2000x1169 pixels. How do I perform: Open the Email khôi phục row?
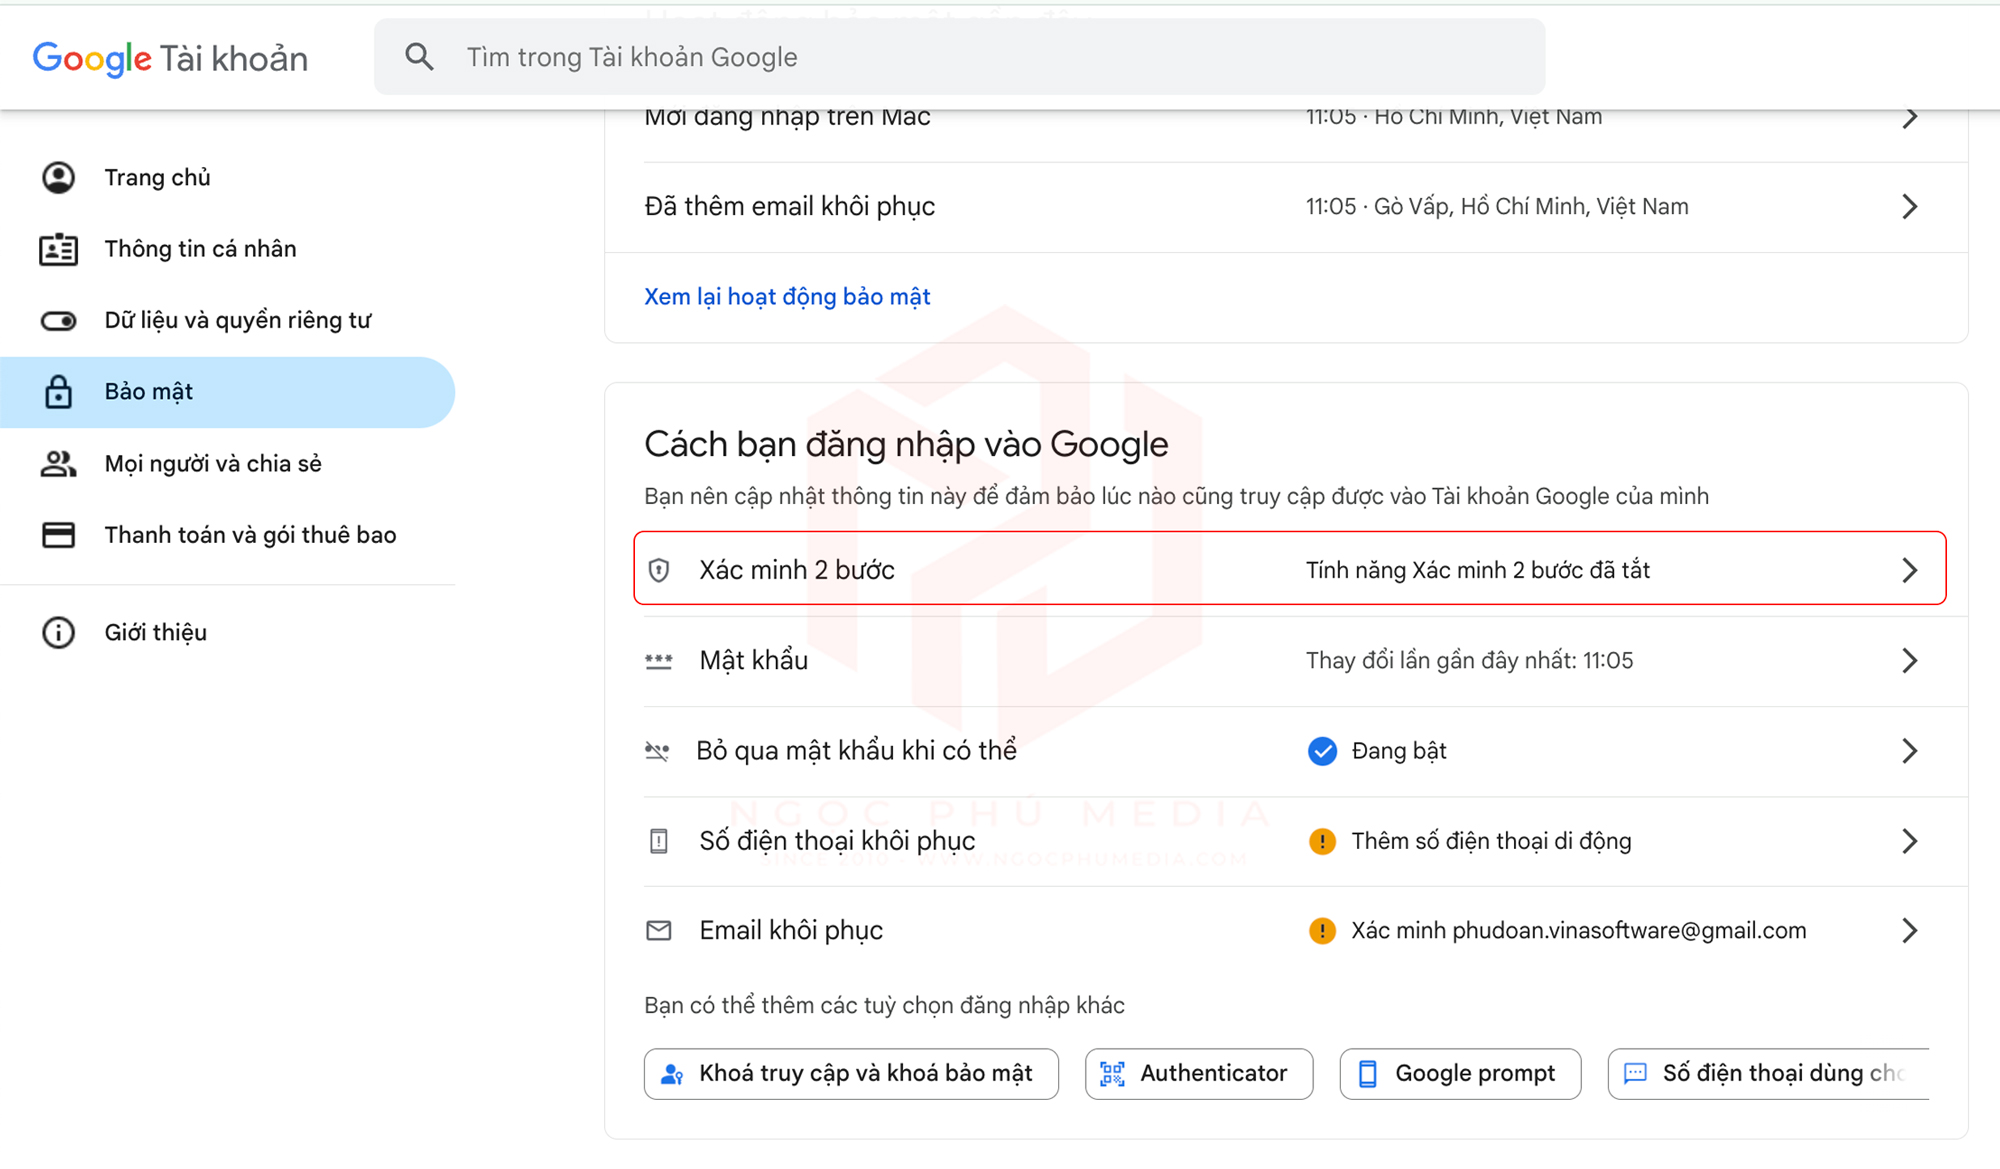pyautogui.click(x=1285, y=931)
